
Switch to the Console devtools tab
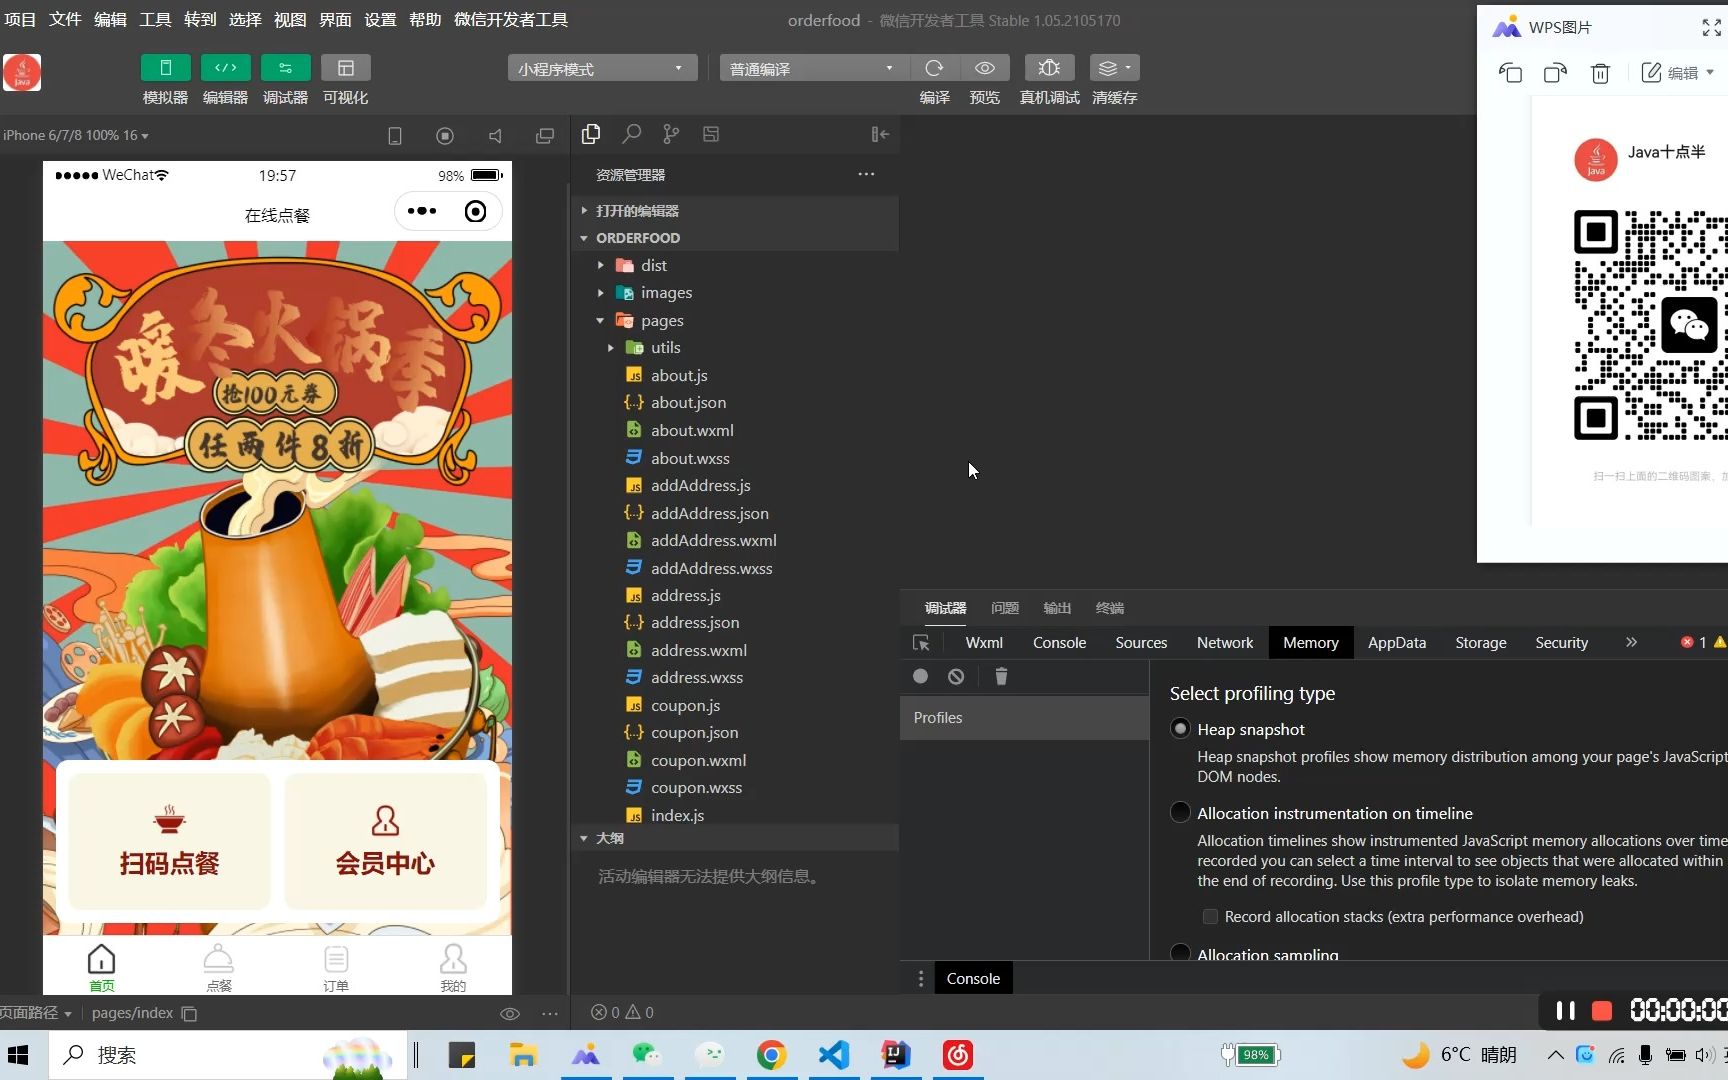coord(1059,643)
